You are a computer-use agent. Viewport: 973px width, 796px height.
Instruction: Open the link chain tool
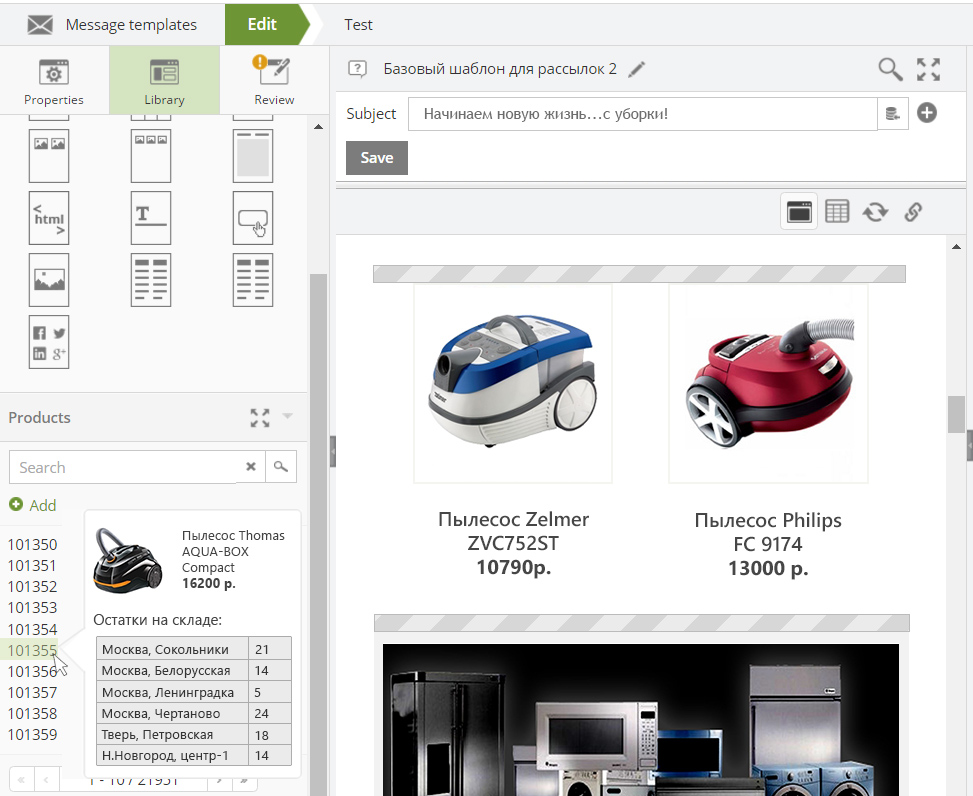coord(913,212)
